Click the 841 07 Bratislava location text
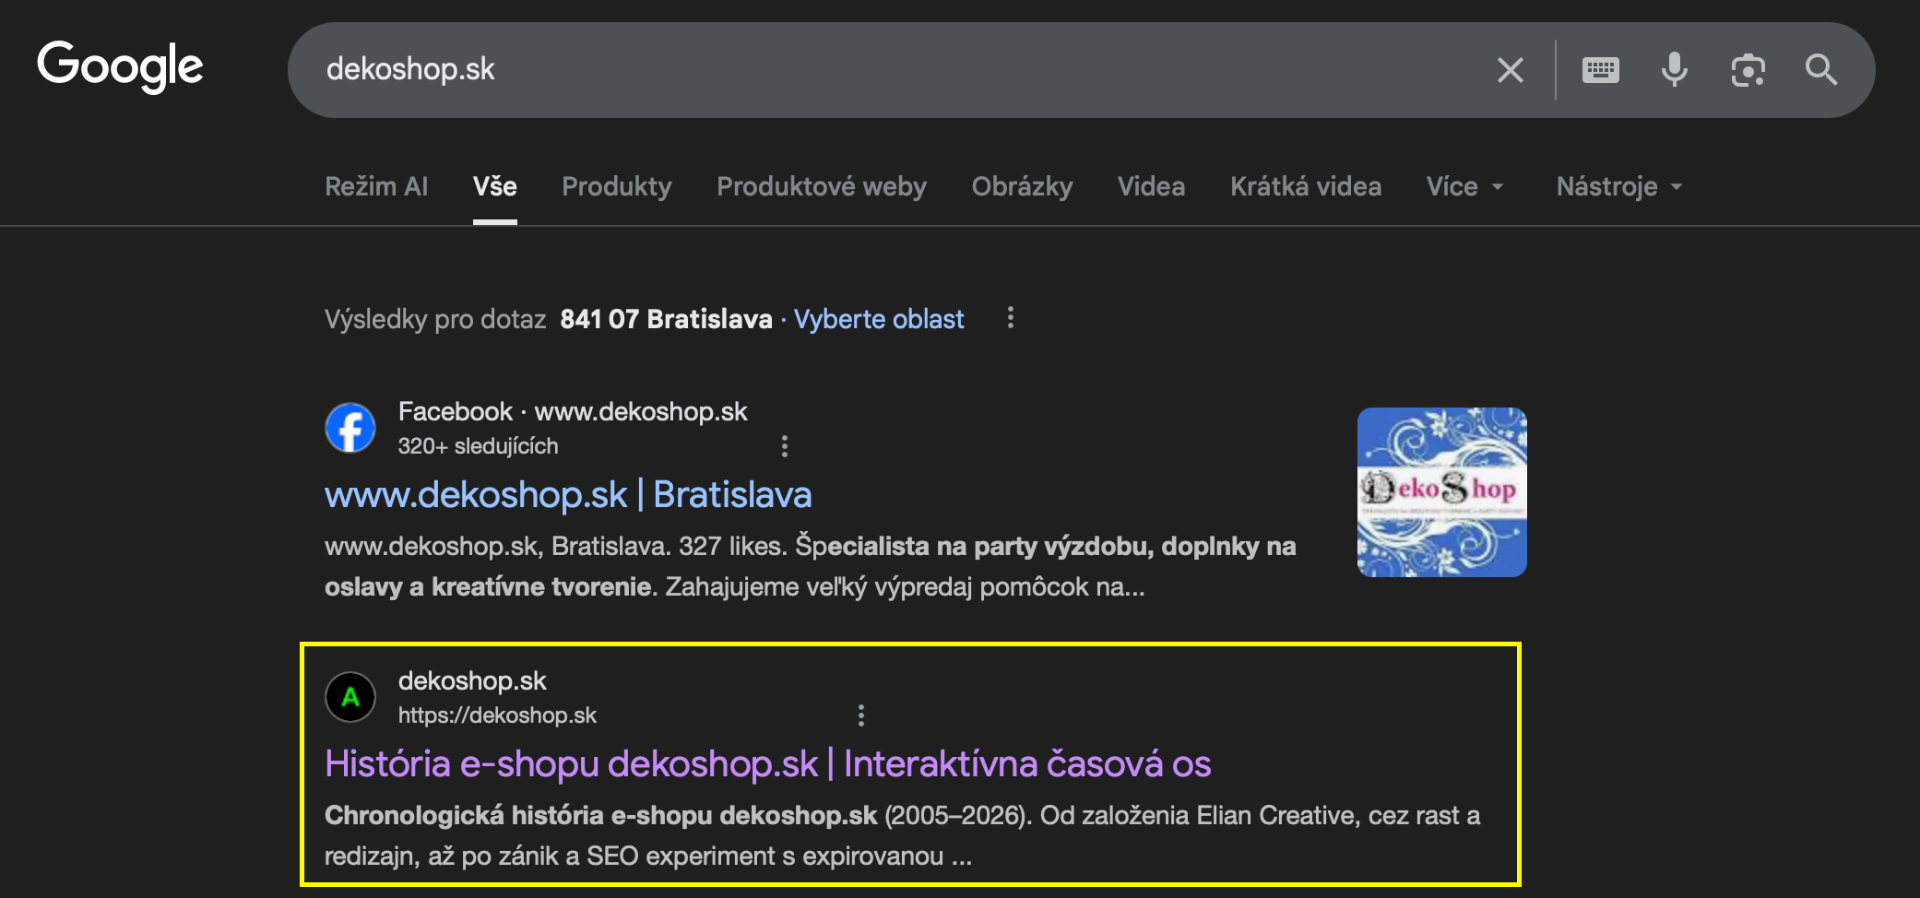 point(666,319)
